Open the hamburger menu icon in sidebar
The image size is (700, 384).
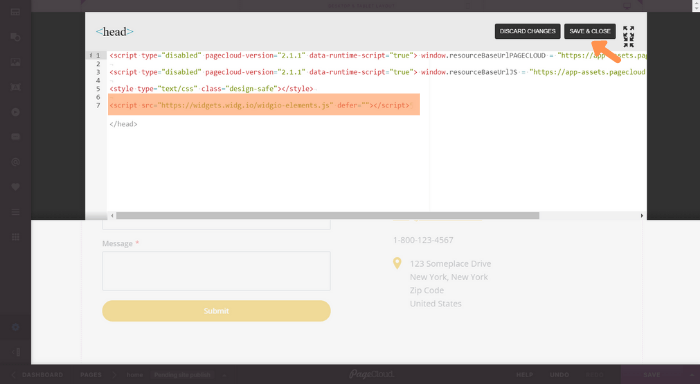(x=15, y=212)
